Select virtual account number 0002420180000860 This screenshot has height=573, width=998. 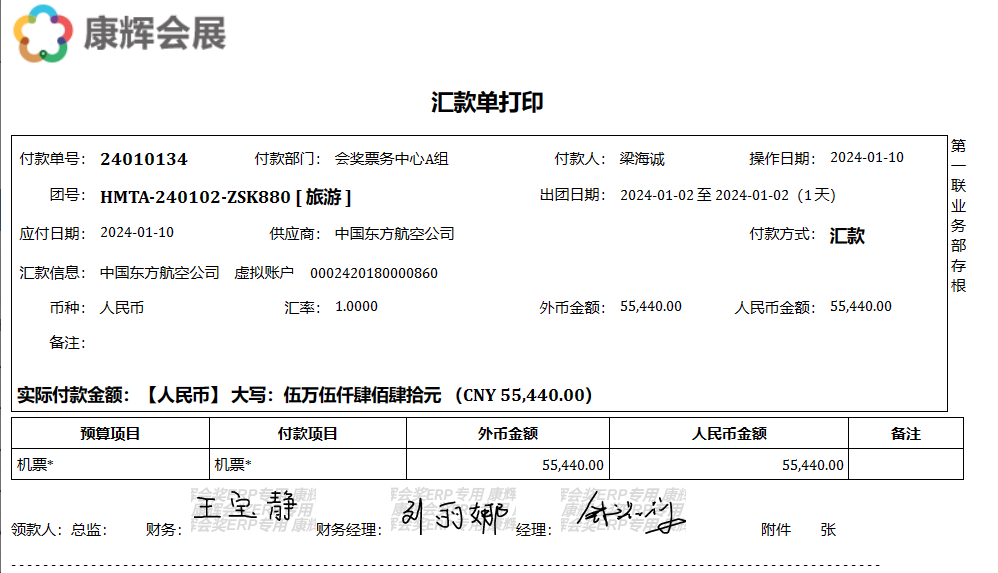tap(373, 273)
